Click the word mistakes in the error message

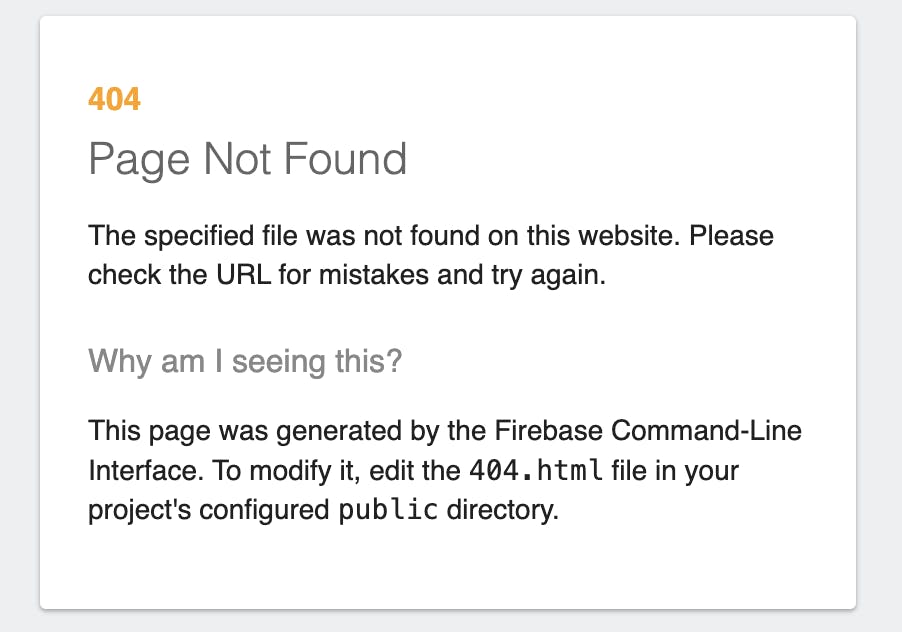click(x=374, y=274)
